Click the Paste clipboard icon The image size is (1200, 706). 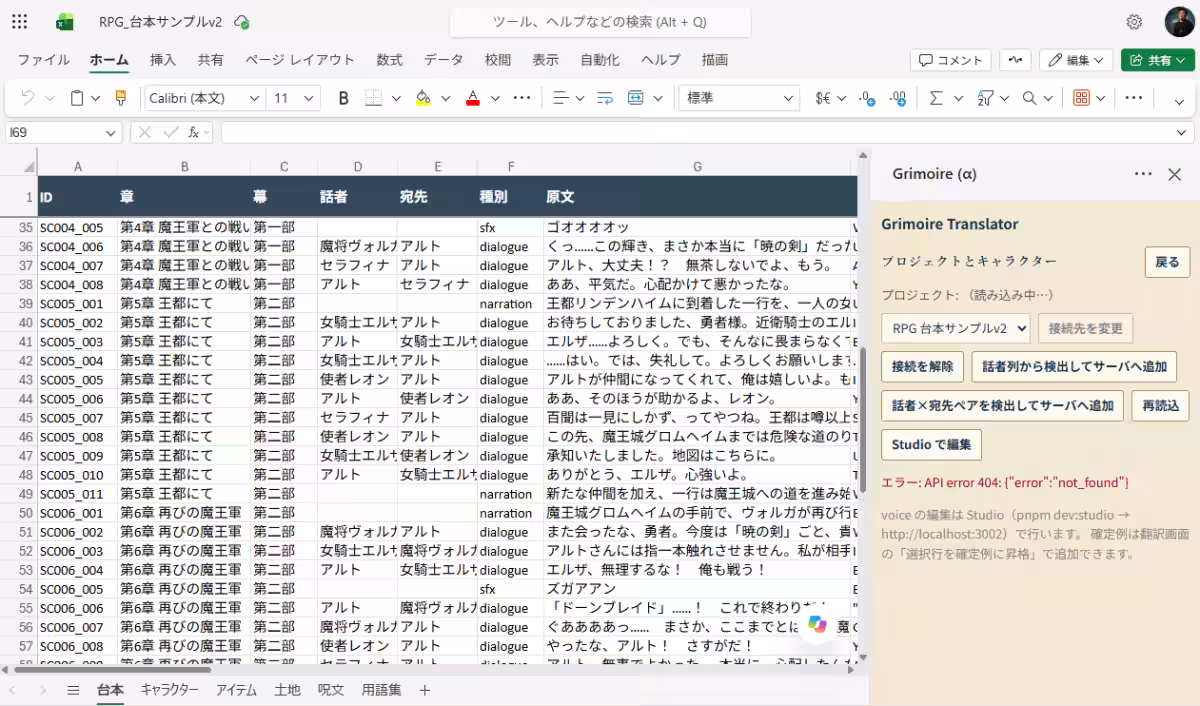point(77,98)
